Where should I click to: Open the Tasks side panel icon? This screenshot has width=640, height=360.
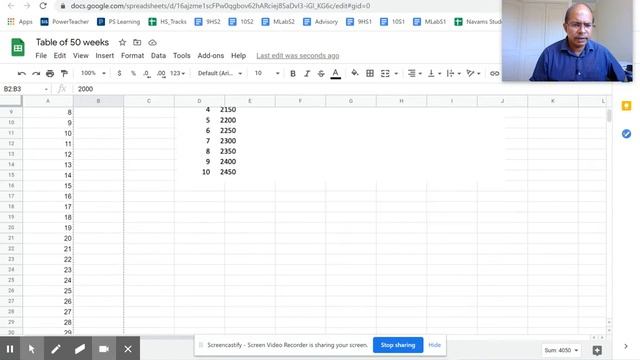[x=626, y=134]
